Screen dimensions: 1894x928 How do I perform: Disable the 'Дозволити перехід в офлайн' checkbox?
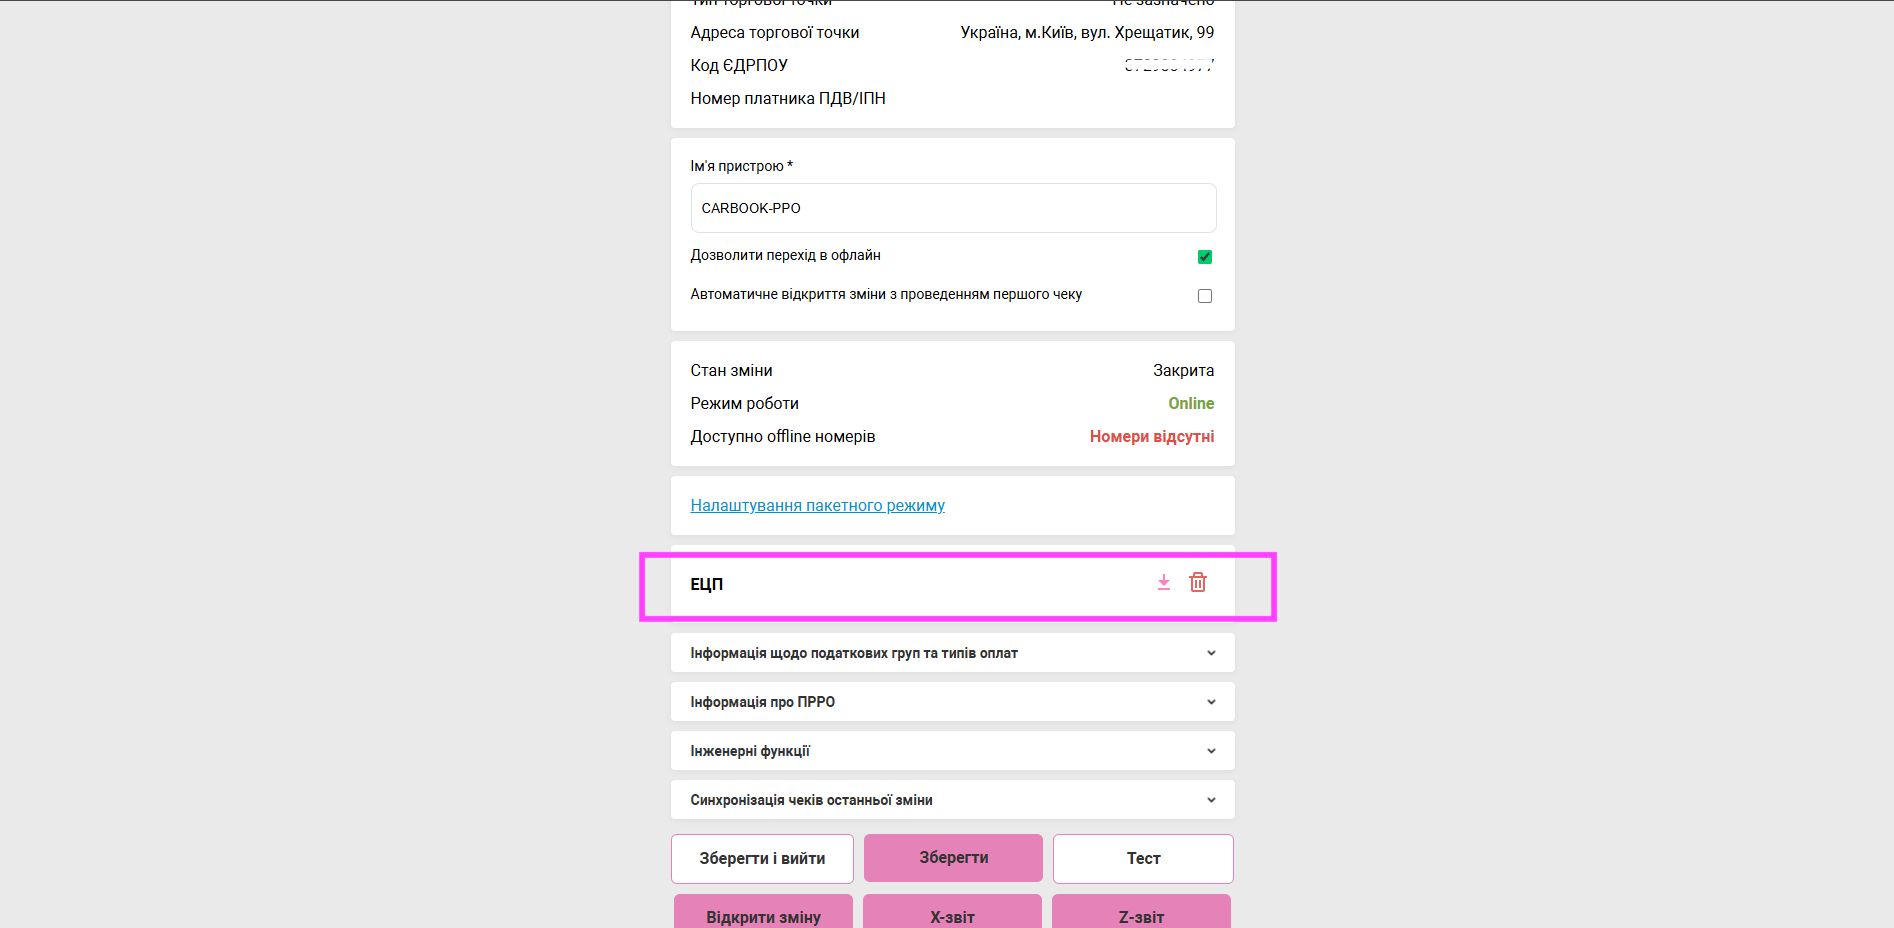(x=1204, y=256)
